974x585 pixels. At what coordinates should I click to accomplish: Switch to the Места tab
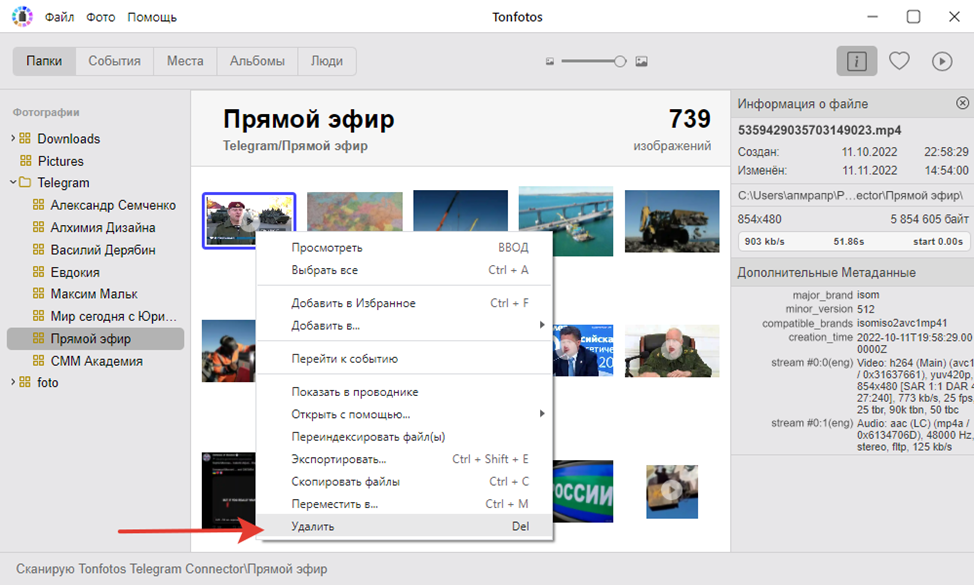pyautogui.click(x=185, y=61)
